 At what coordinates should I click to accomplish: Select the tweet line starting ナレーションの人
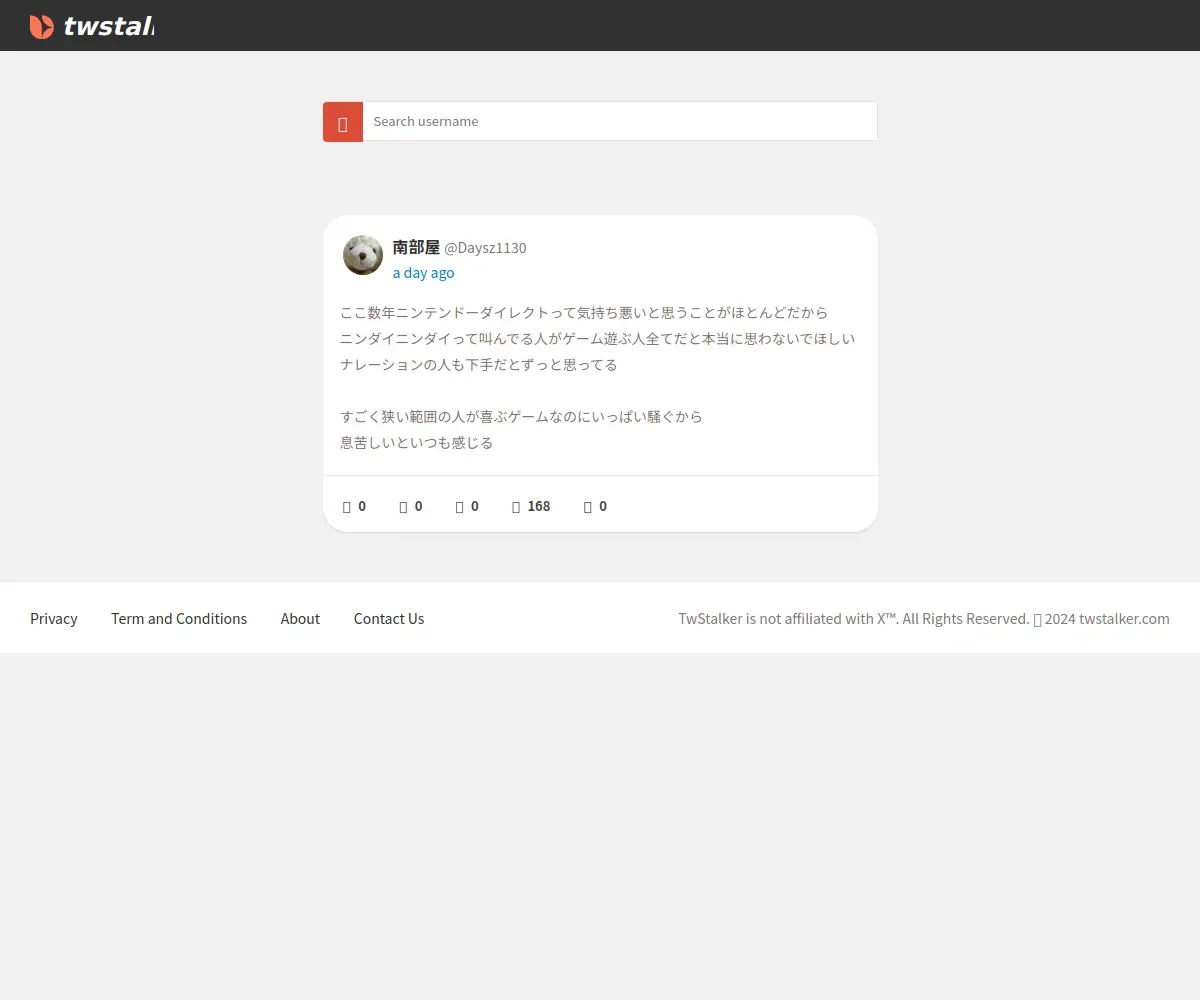pyautogui.click(x=479, y=364)
